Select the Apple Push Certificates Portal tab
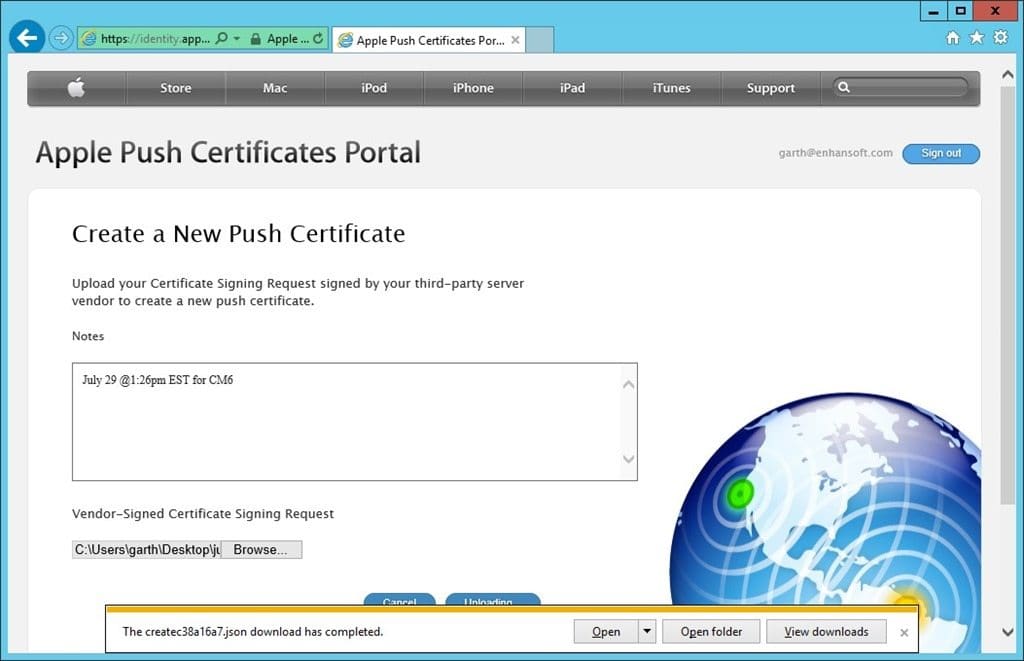1024x661 pixels. tap(428, 40)
